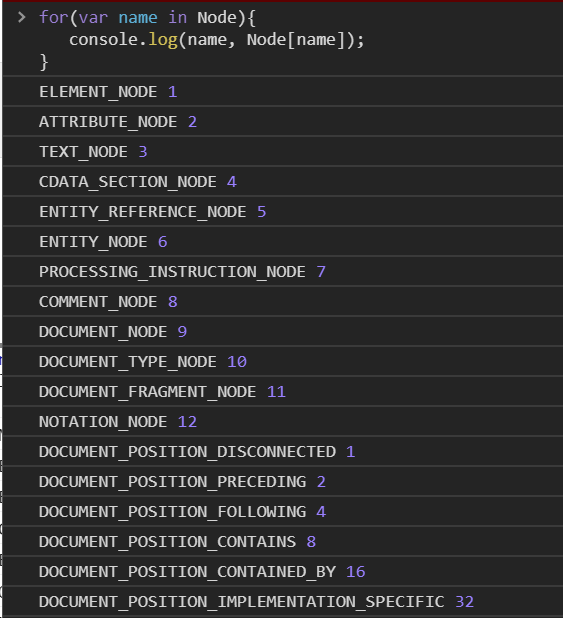Select the DOCUMENT_POSITION_FOLLOWING 4 row
563x618 pixels.
click(283, 511)
